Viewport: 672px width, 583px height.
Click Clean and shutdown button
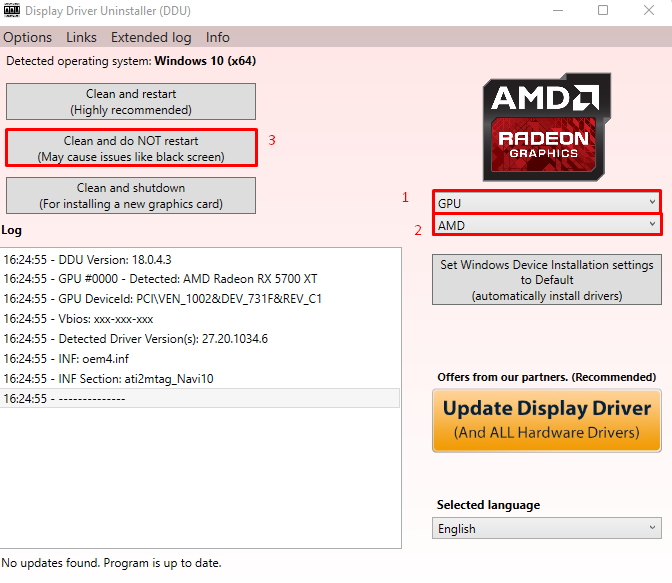(x=131, y=196)
